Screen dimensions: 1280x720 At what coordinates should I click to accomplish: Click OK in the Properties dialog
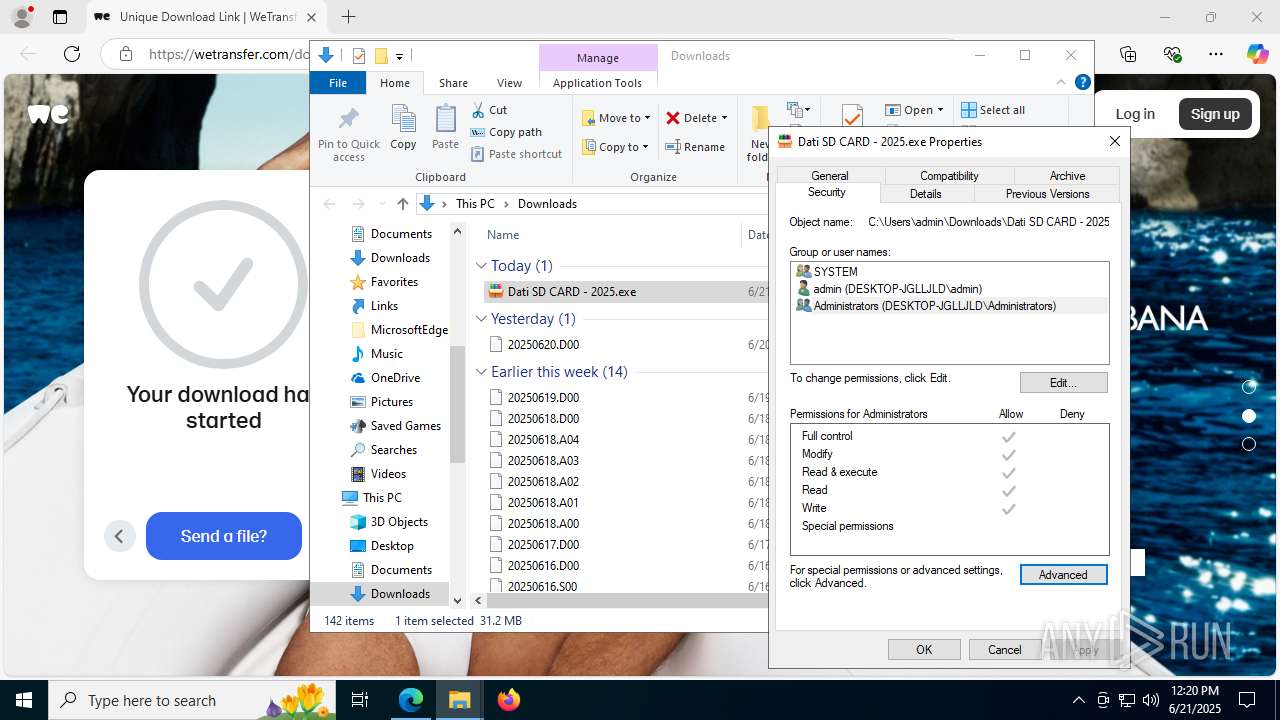pyautogui.click(x=924, y=650)
